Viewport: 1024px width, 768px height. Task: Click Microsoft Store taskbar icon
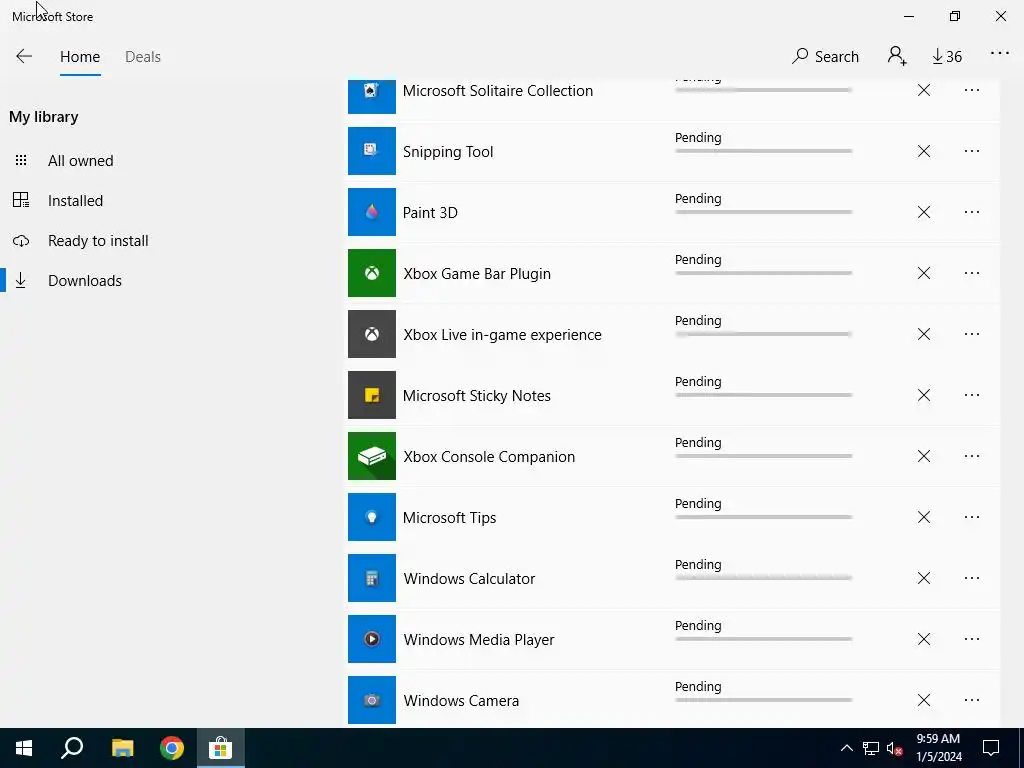tap(221, 748)
